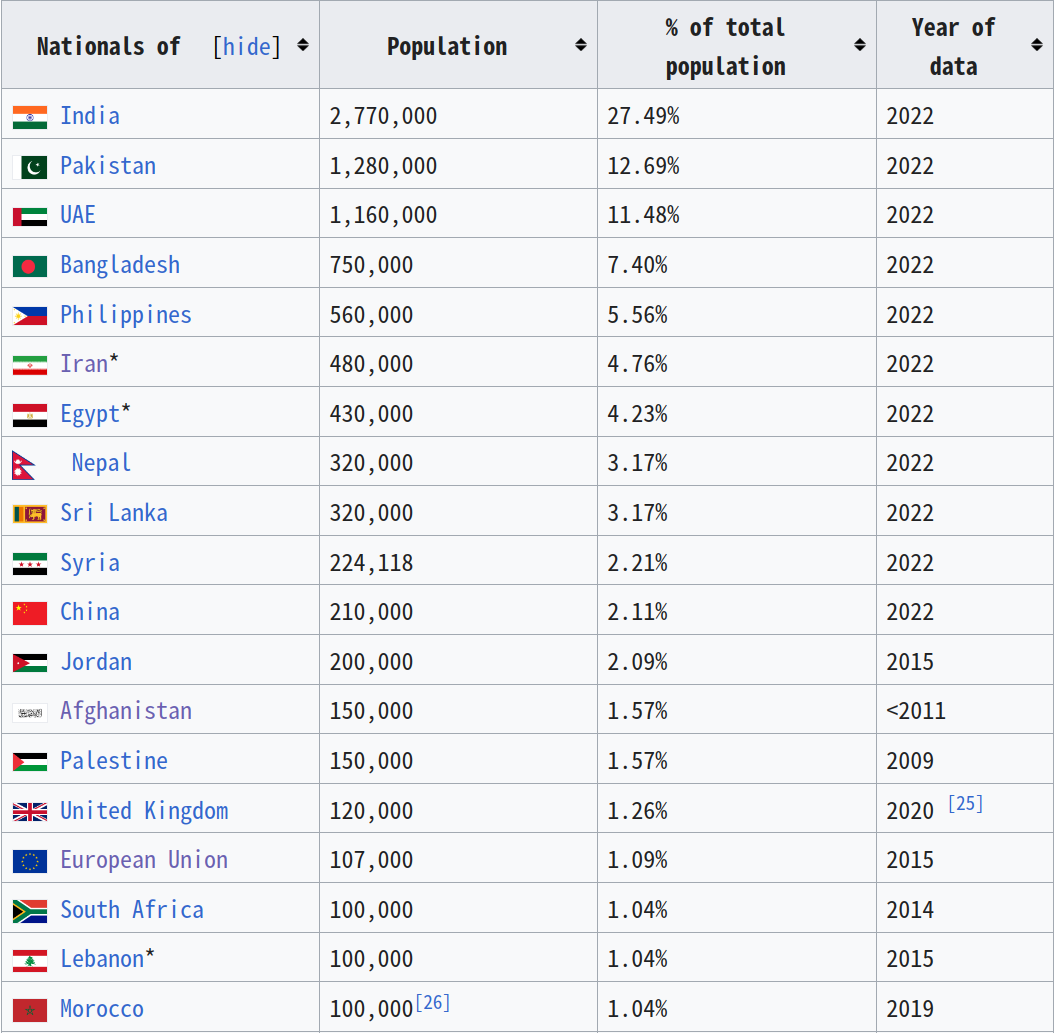
Task: Click the Nepal flag icon
Action: tap(24, 465)
